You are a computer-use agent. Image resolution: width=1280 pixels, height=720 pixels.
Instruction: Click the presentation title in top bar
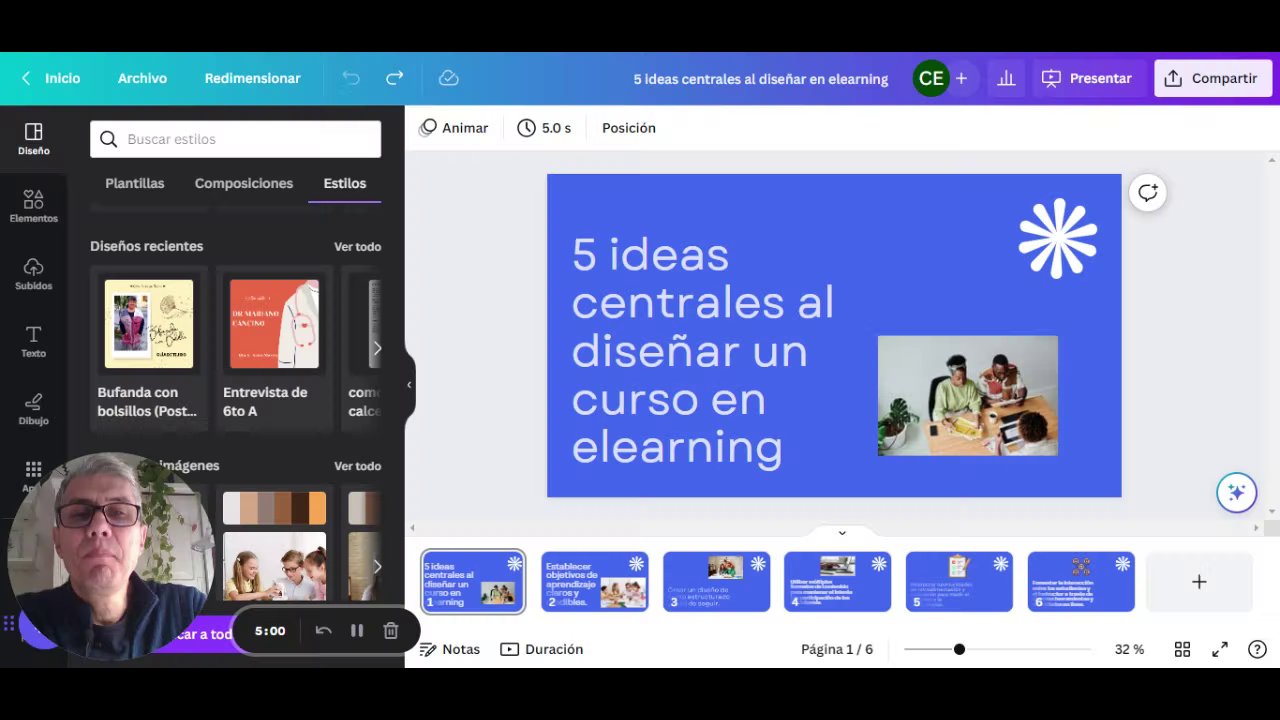(x=760, y=78)
